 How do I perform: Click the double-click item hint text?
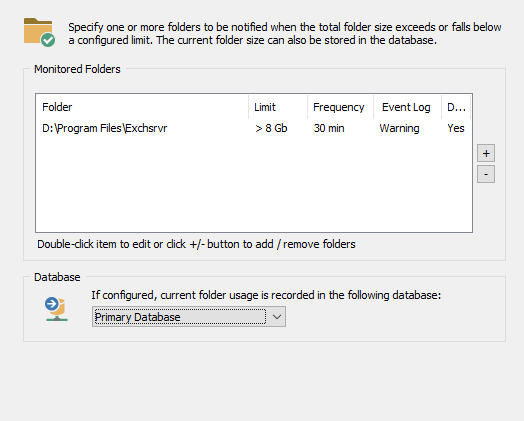tap(196, 244)
